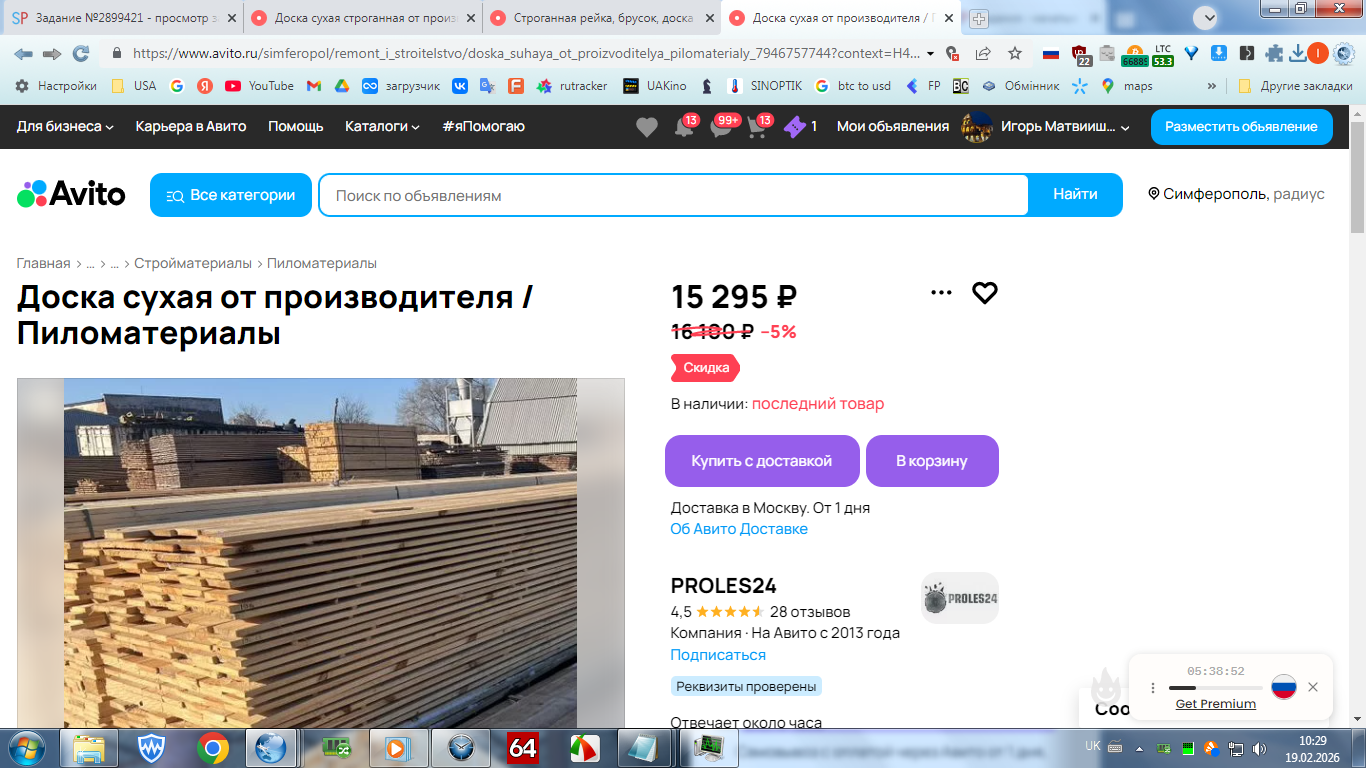Open messages chat bubble icon with 99+
This screenshot has height=768, width=1366.
(722, 127)
